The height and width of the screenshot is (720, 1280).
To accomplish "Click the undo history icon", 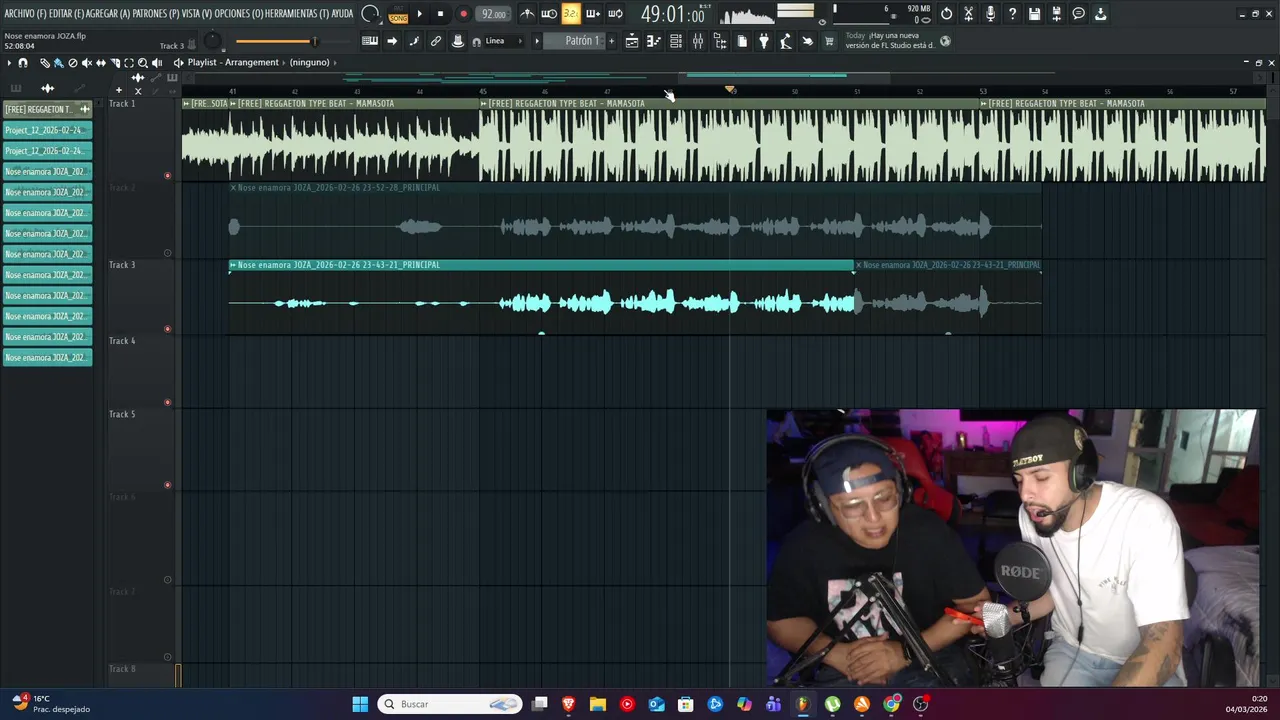I will click(946, 14).
